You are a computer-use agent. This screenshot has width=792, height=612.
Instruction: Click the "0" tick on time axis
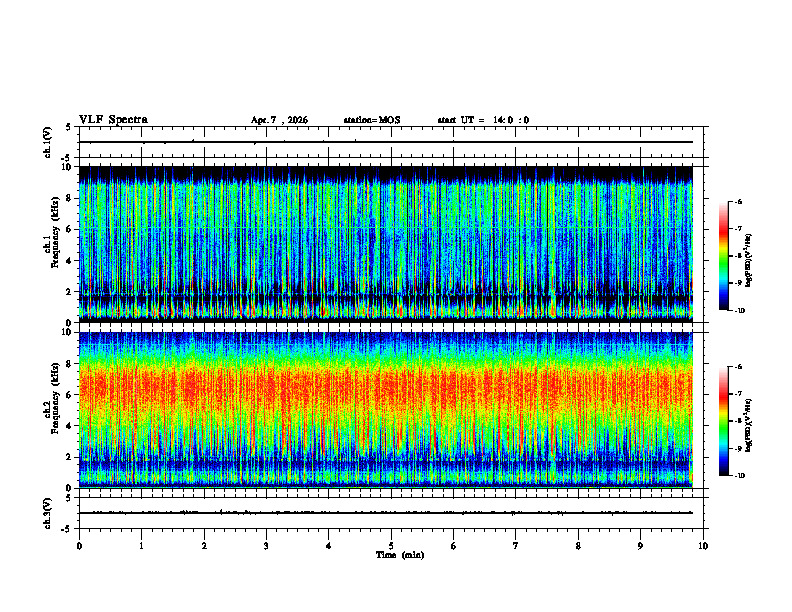(79, 546)
